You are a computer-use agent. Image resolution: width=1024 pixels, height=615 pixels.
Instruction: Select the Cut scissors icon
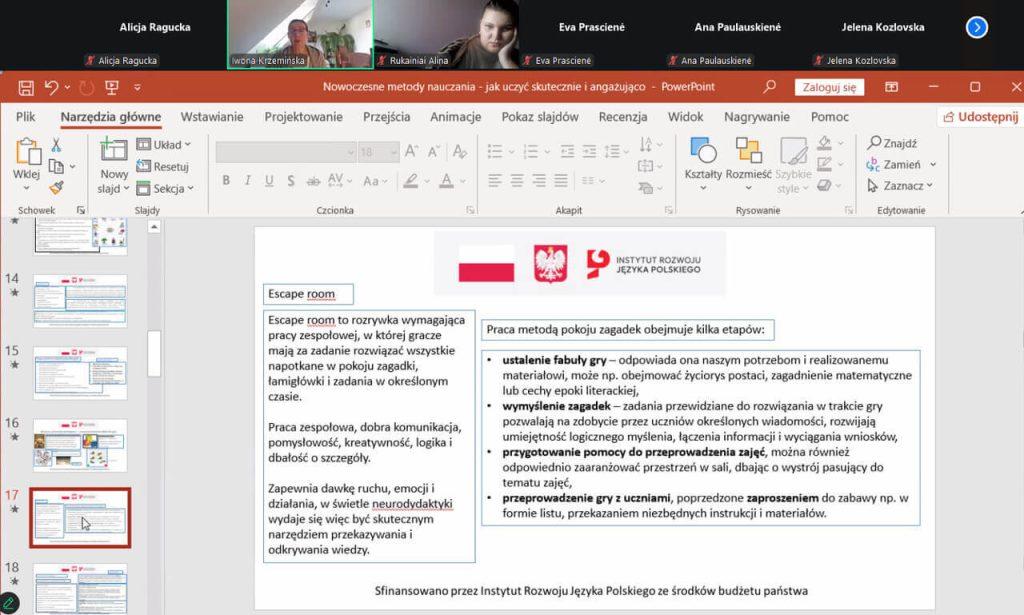tap(57, 146)
